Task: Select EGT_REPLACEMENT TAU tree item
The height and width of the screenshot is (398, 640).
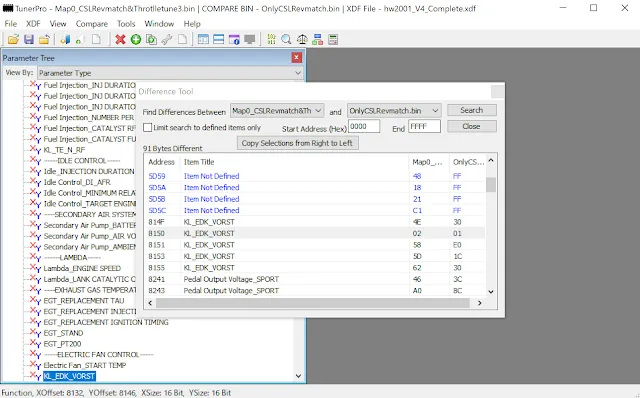Action: pyautogui.click(x=84, y=300)
